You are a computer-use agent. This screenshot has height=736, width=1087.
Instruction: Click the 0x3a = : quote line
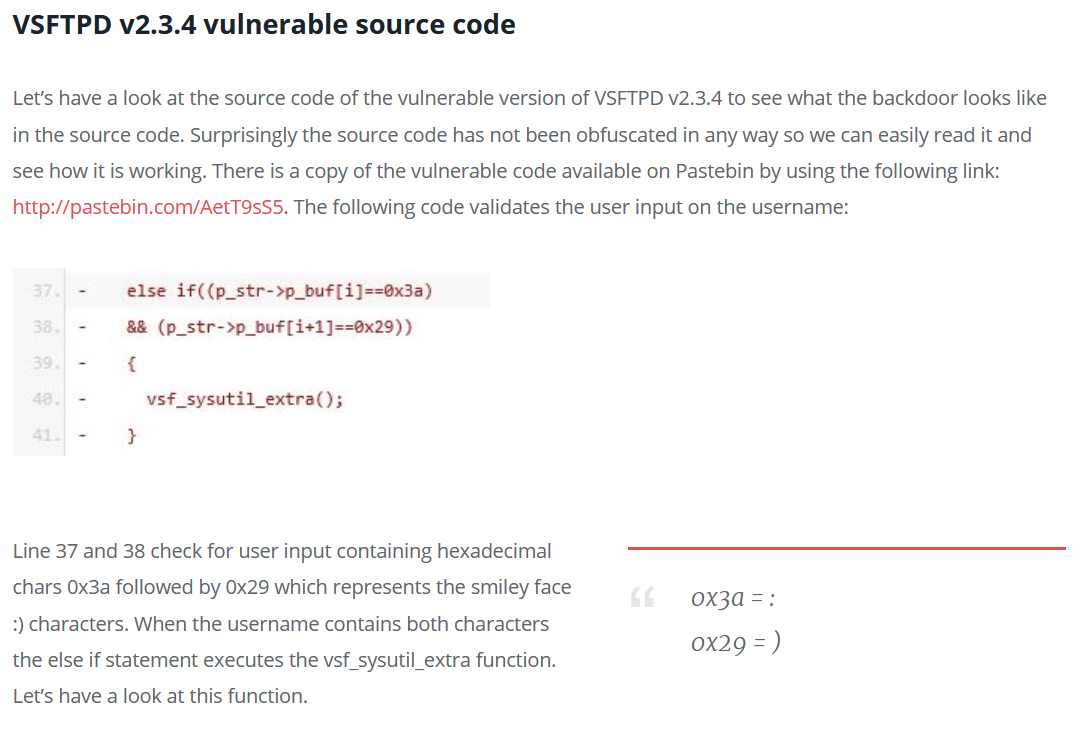point(733,597)
